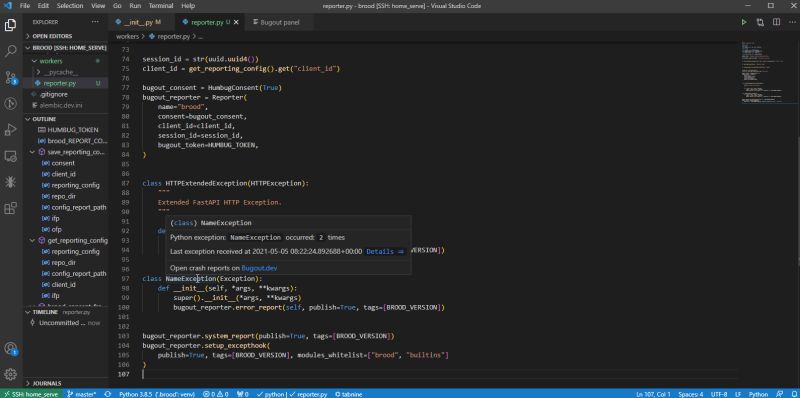Open the Search view in activity bar
This screenshot has height=398, width=800.
11,51
